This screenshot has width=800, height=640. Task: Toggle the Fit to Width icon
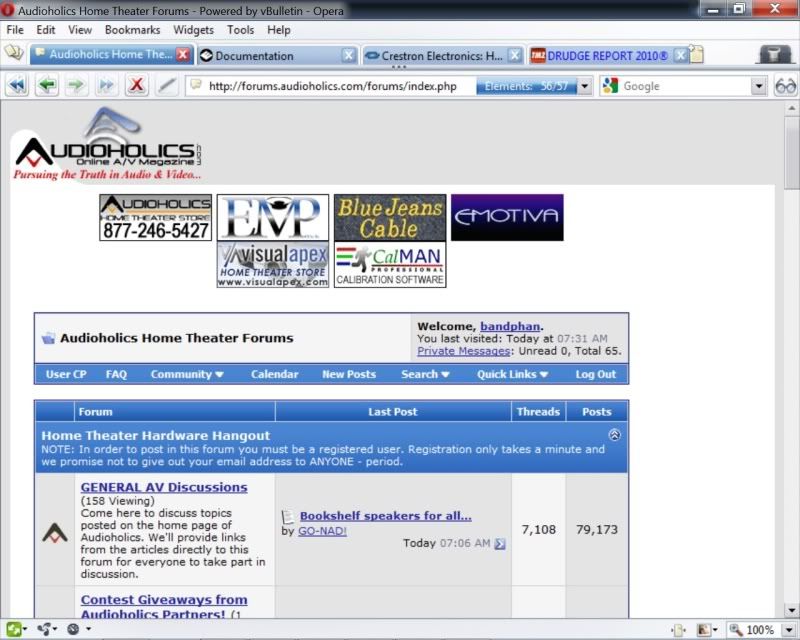(x=678, y=630)
